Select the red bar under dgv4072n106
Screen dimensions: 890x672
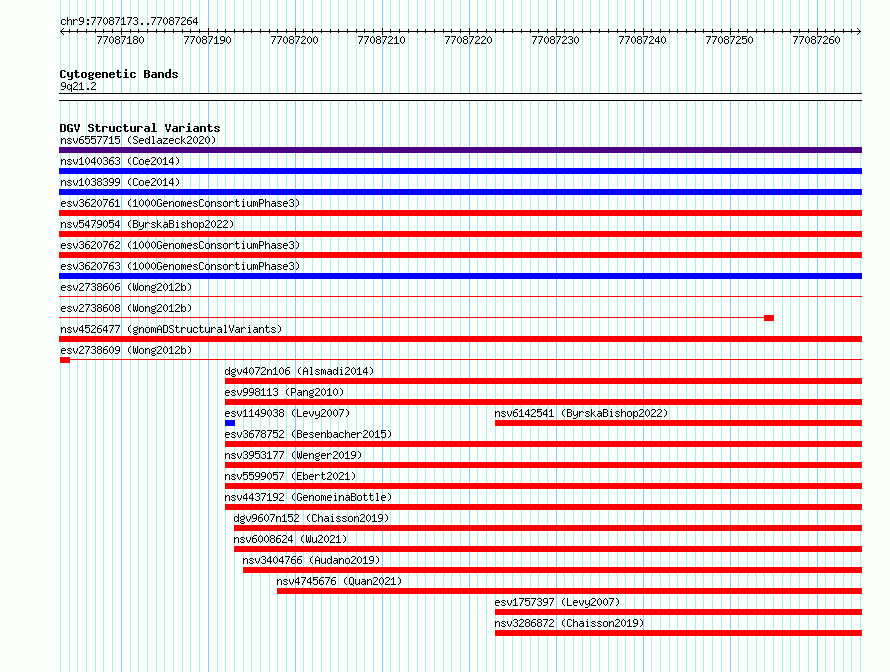tap(544, 381)
